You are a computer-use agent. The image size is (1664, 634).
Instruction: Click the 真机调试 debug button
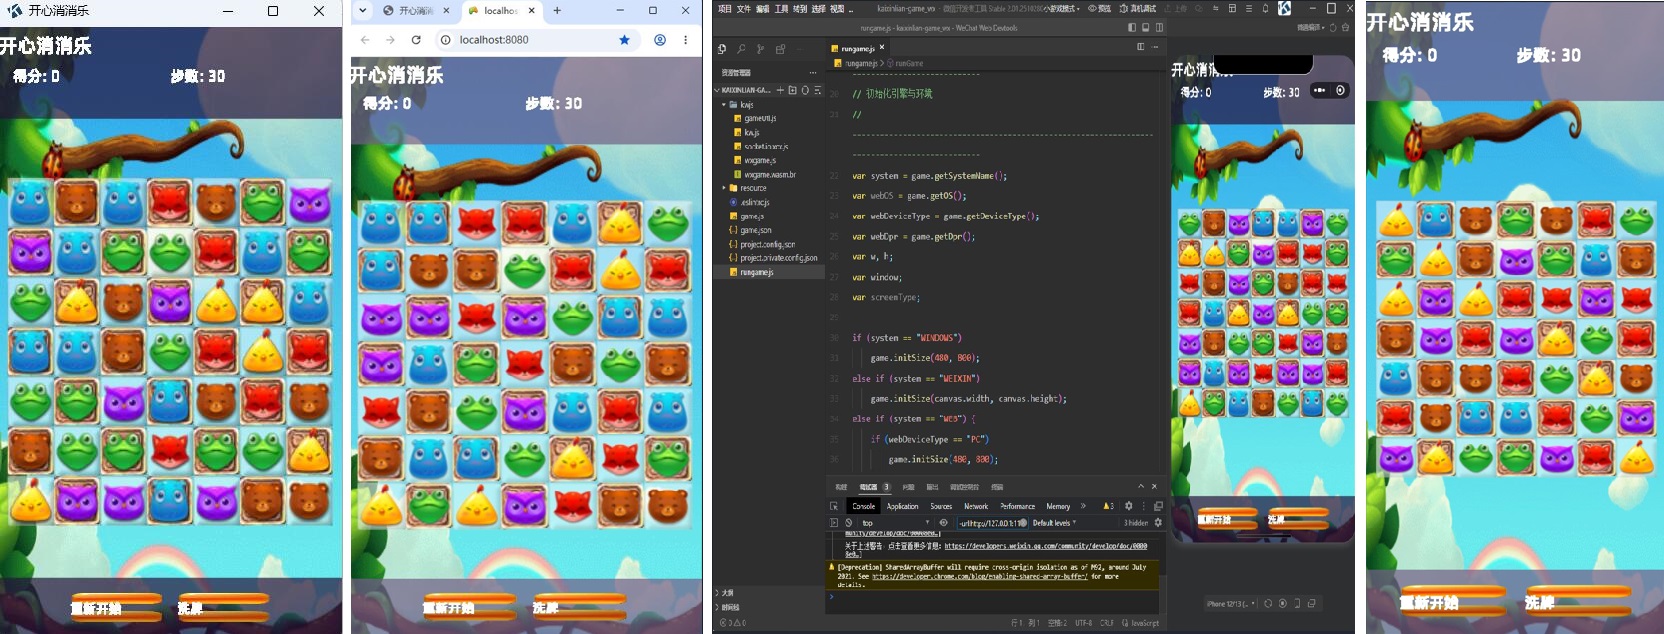click(1138, 8)
